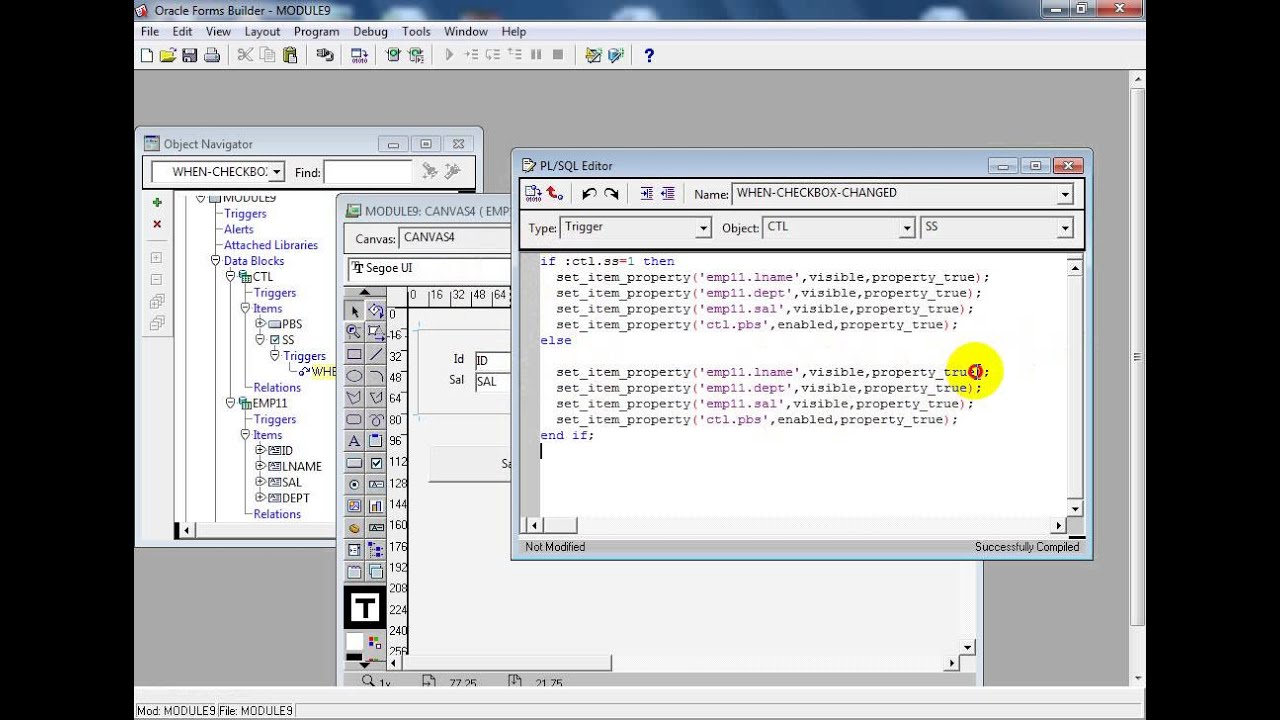This screenshot has width=1280, height=720.
Task: Click the Paste clipboard toolbar icon
Action: (x=290, y=55)
